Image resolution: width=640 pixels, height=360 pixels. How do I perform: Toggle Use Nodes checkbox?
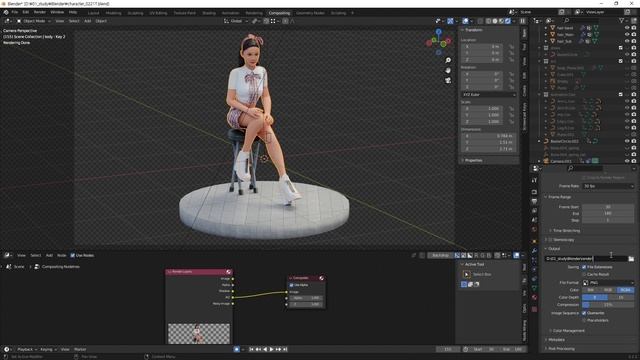tap(73, 256)
